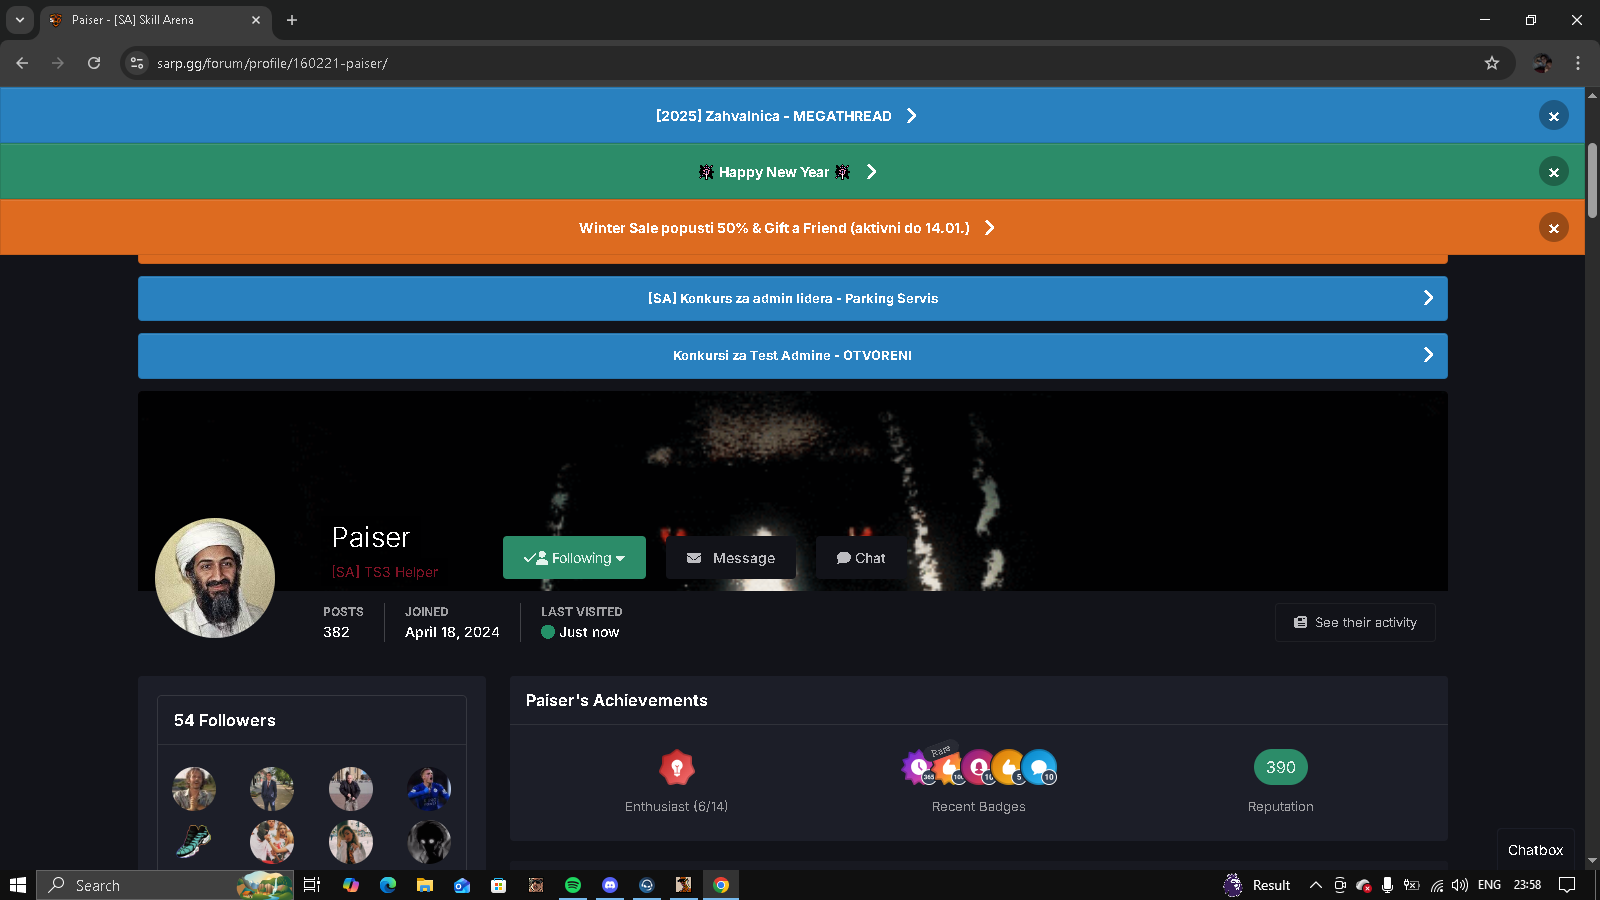The width and height of the screenshot is (1600, 900).
Task: Expand the Konkursi za Test Admine banner
Action: (1428, 355)
